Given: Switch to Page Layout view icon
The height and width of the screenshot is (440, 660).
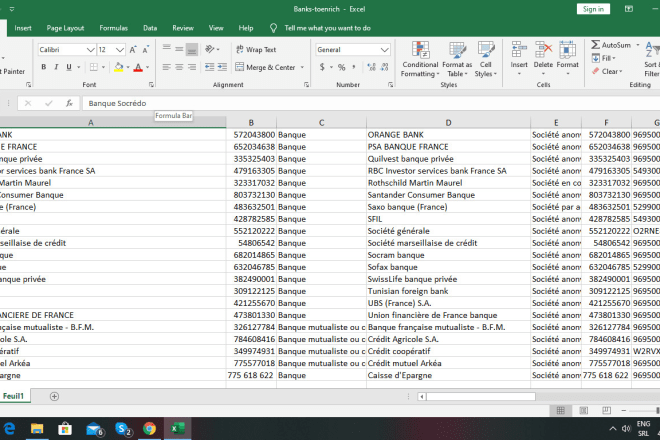Looking at the screenshot, I should pos(584,411).
